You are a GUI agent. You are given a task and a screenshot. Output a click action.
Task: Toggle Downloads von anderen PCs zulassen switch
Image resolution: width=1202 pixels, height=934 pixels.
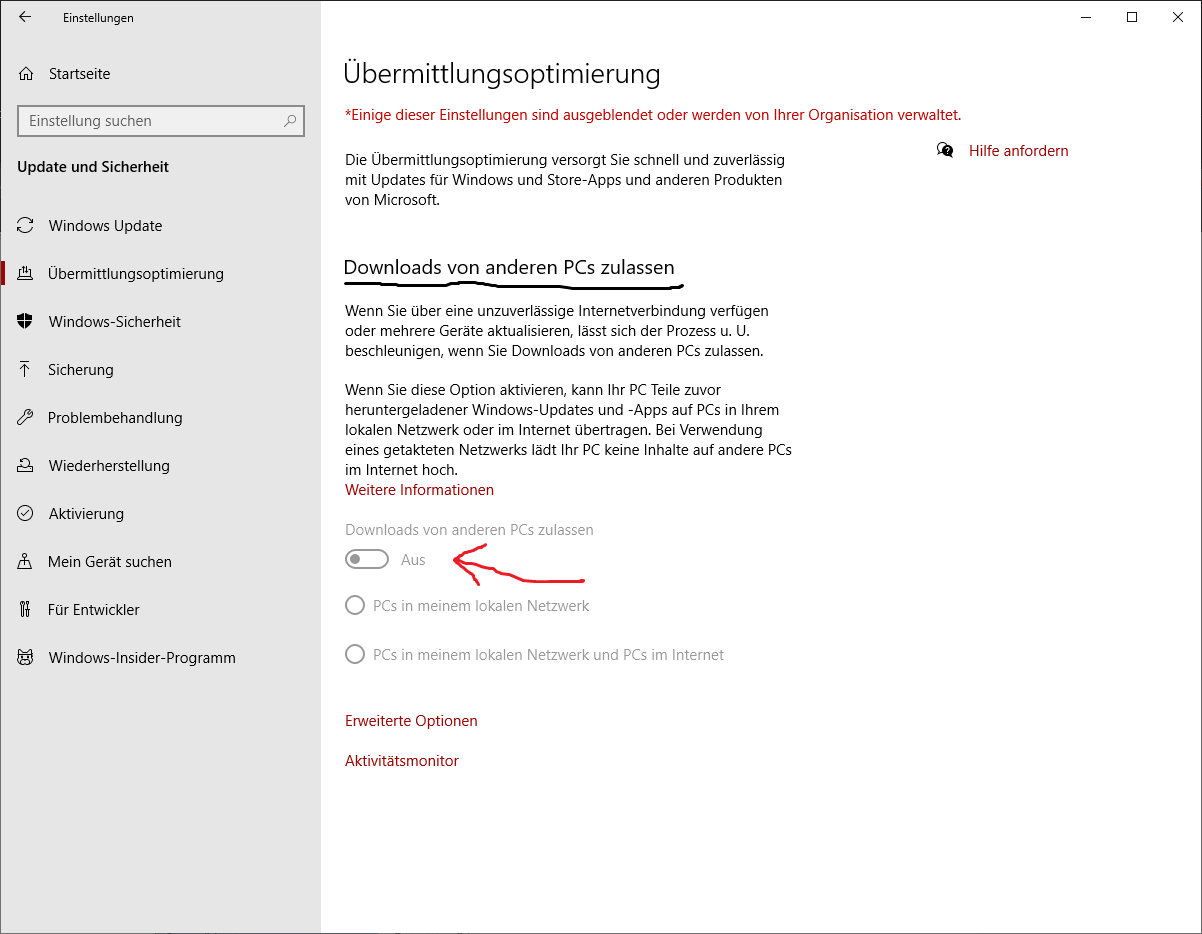point(367,560)
